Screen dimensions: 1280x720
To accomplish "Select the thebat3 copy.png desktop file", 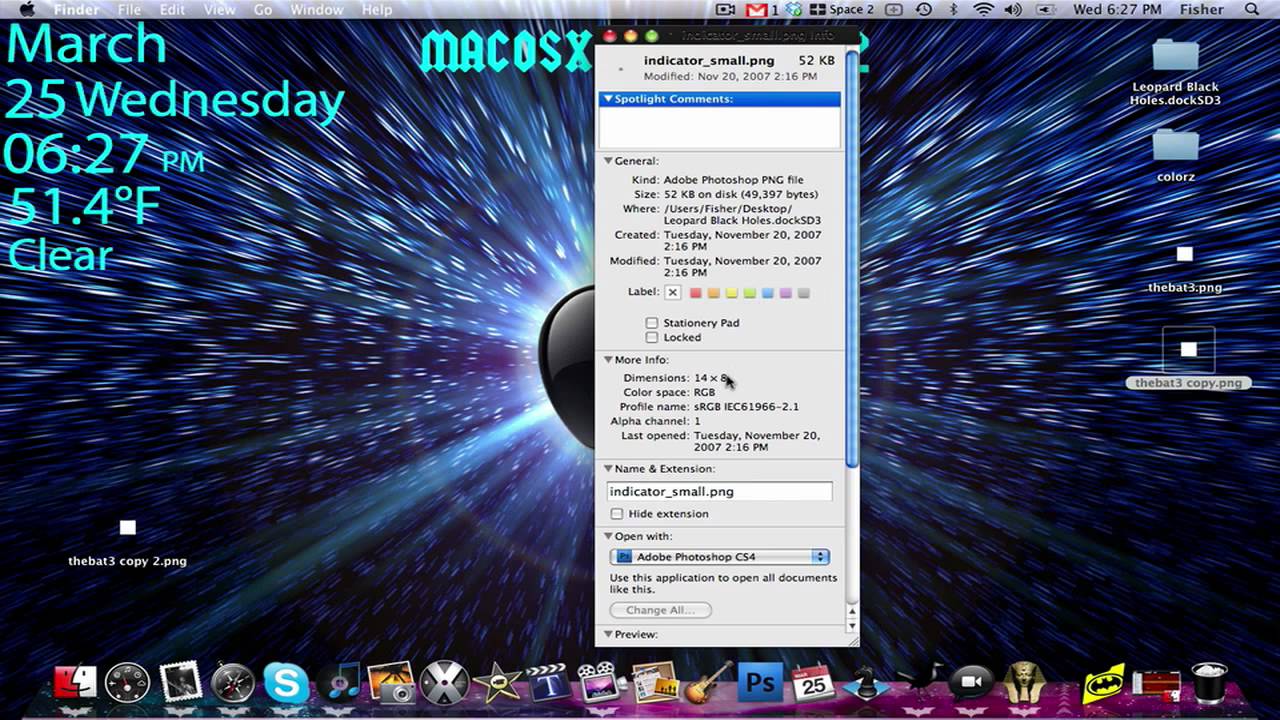I will [1188, 359].
